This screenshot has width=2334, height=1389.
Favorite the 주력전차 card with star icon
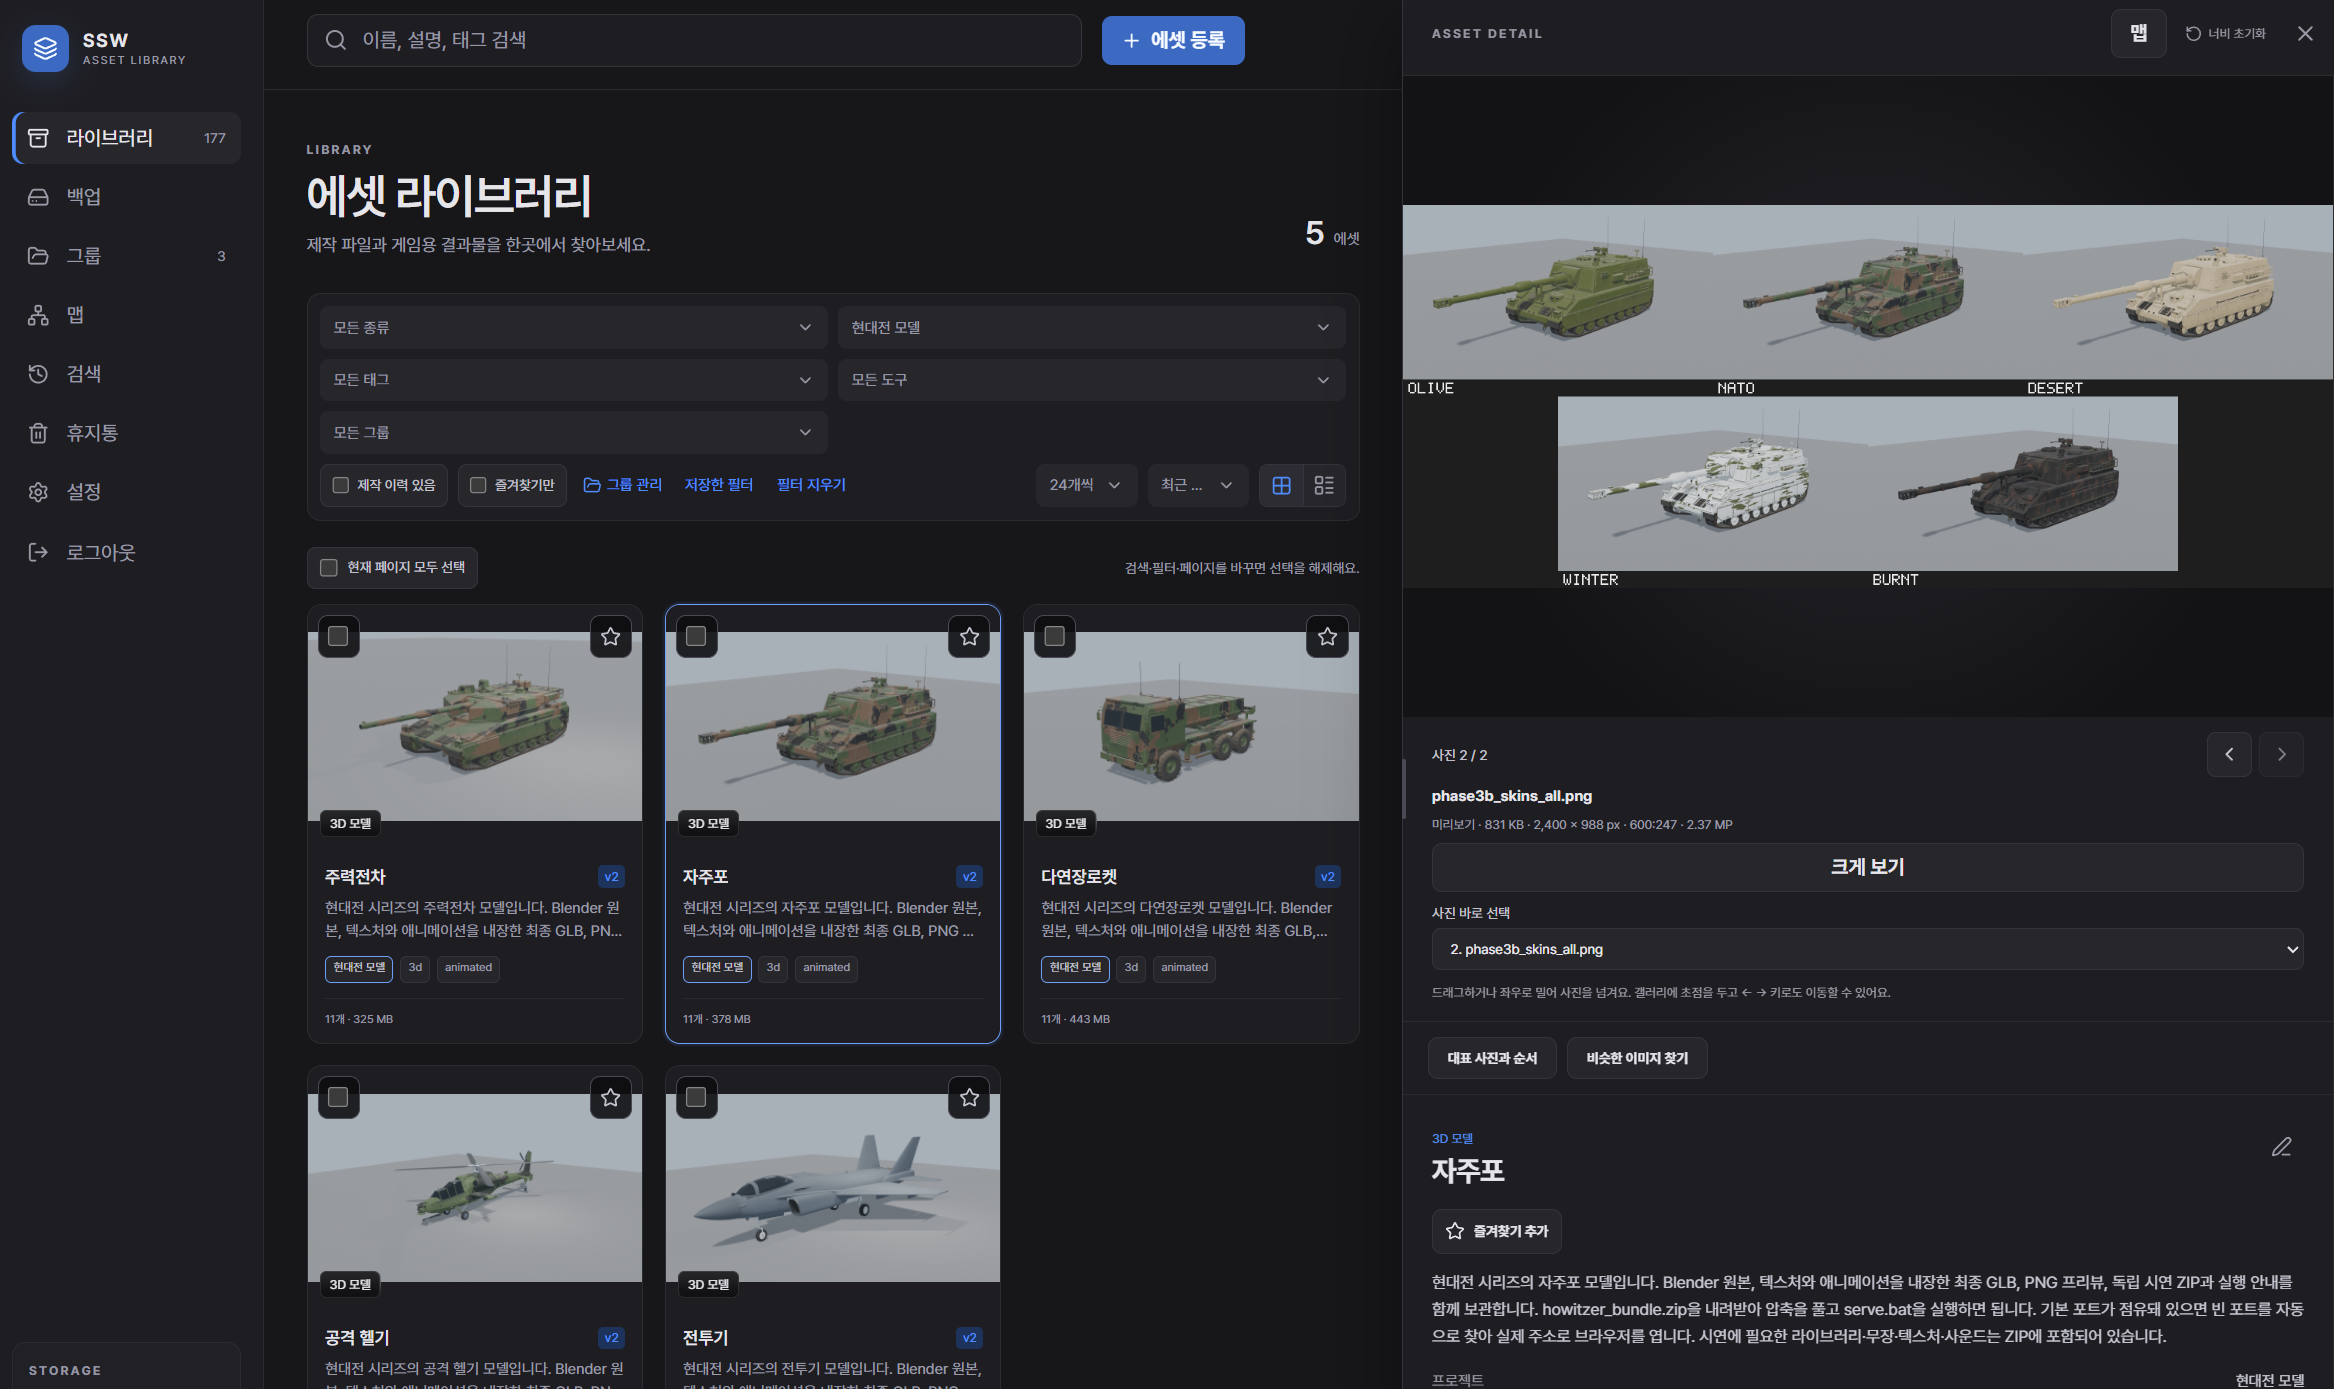[610, 637]
